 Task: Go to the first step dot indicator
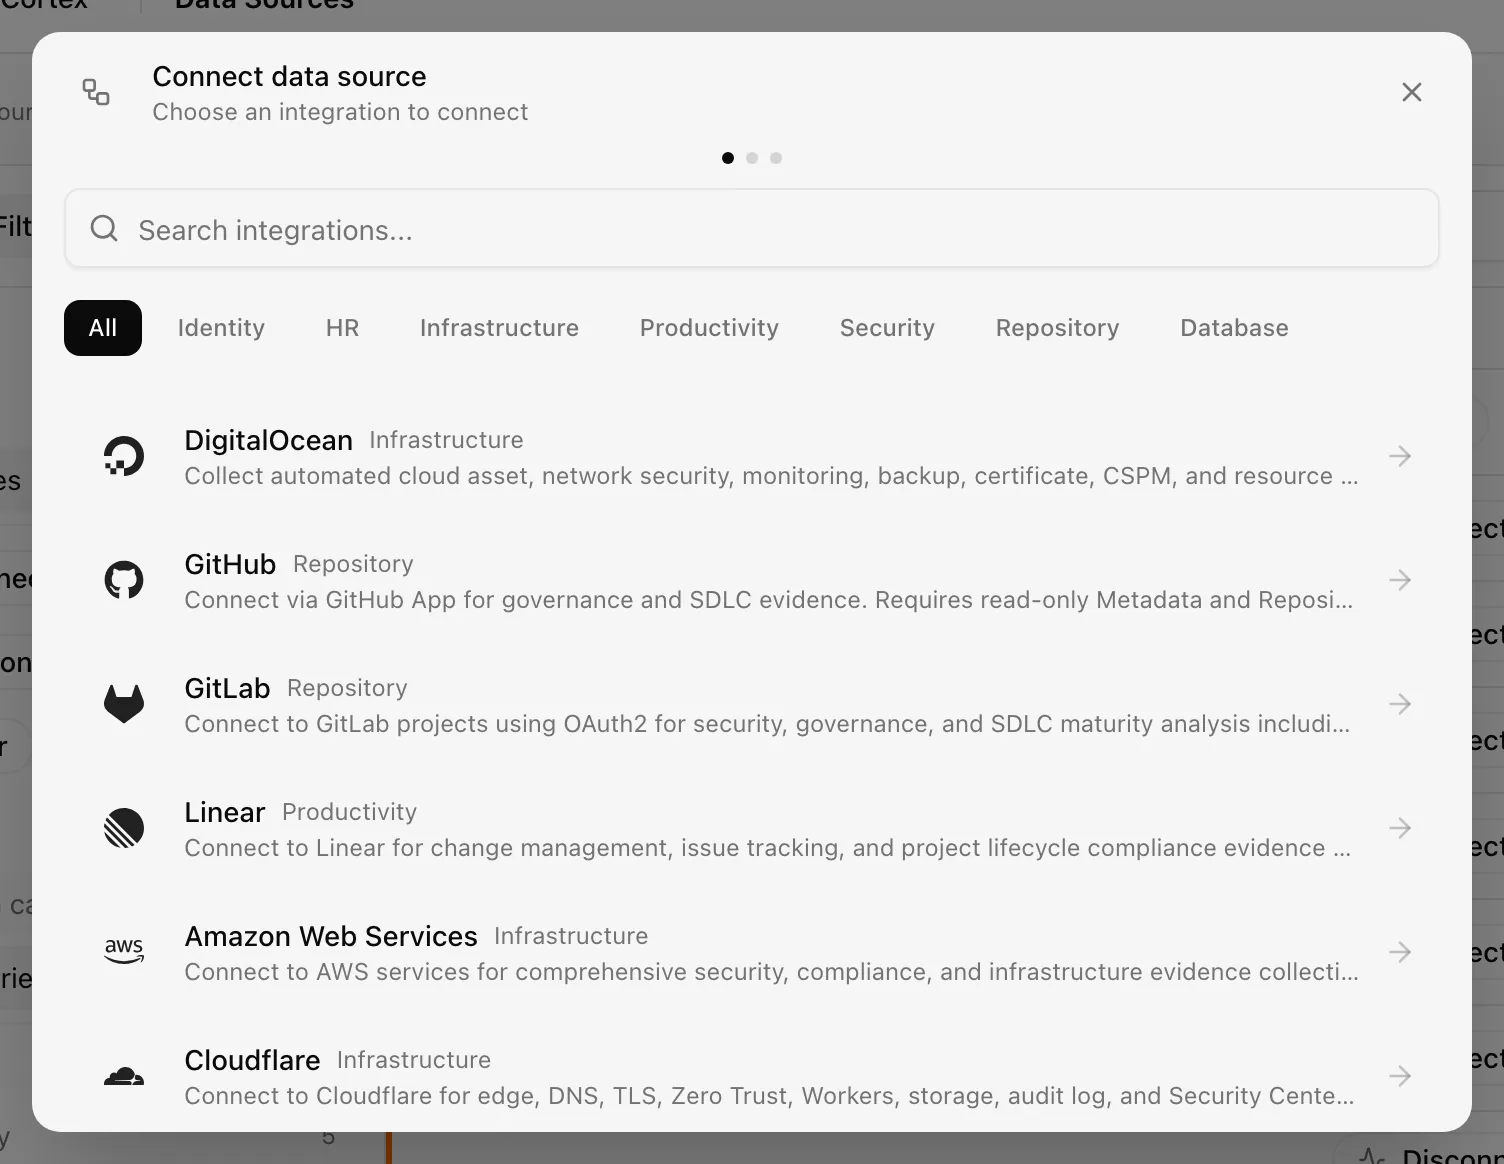click(x=727, y=158)
